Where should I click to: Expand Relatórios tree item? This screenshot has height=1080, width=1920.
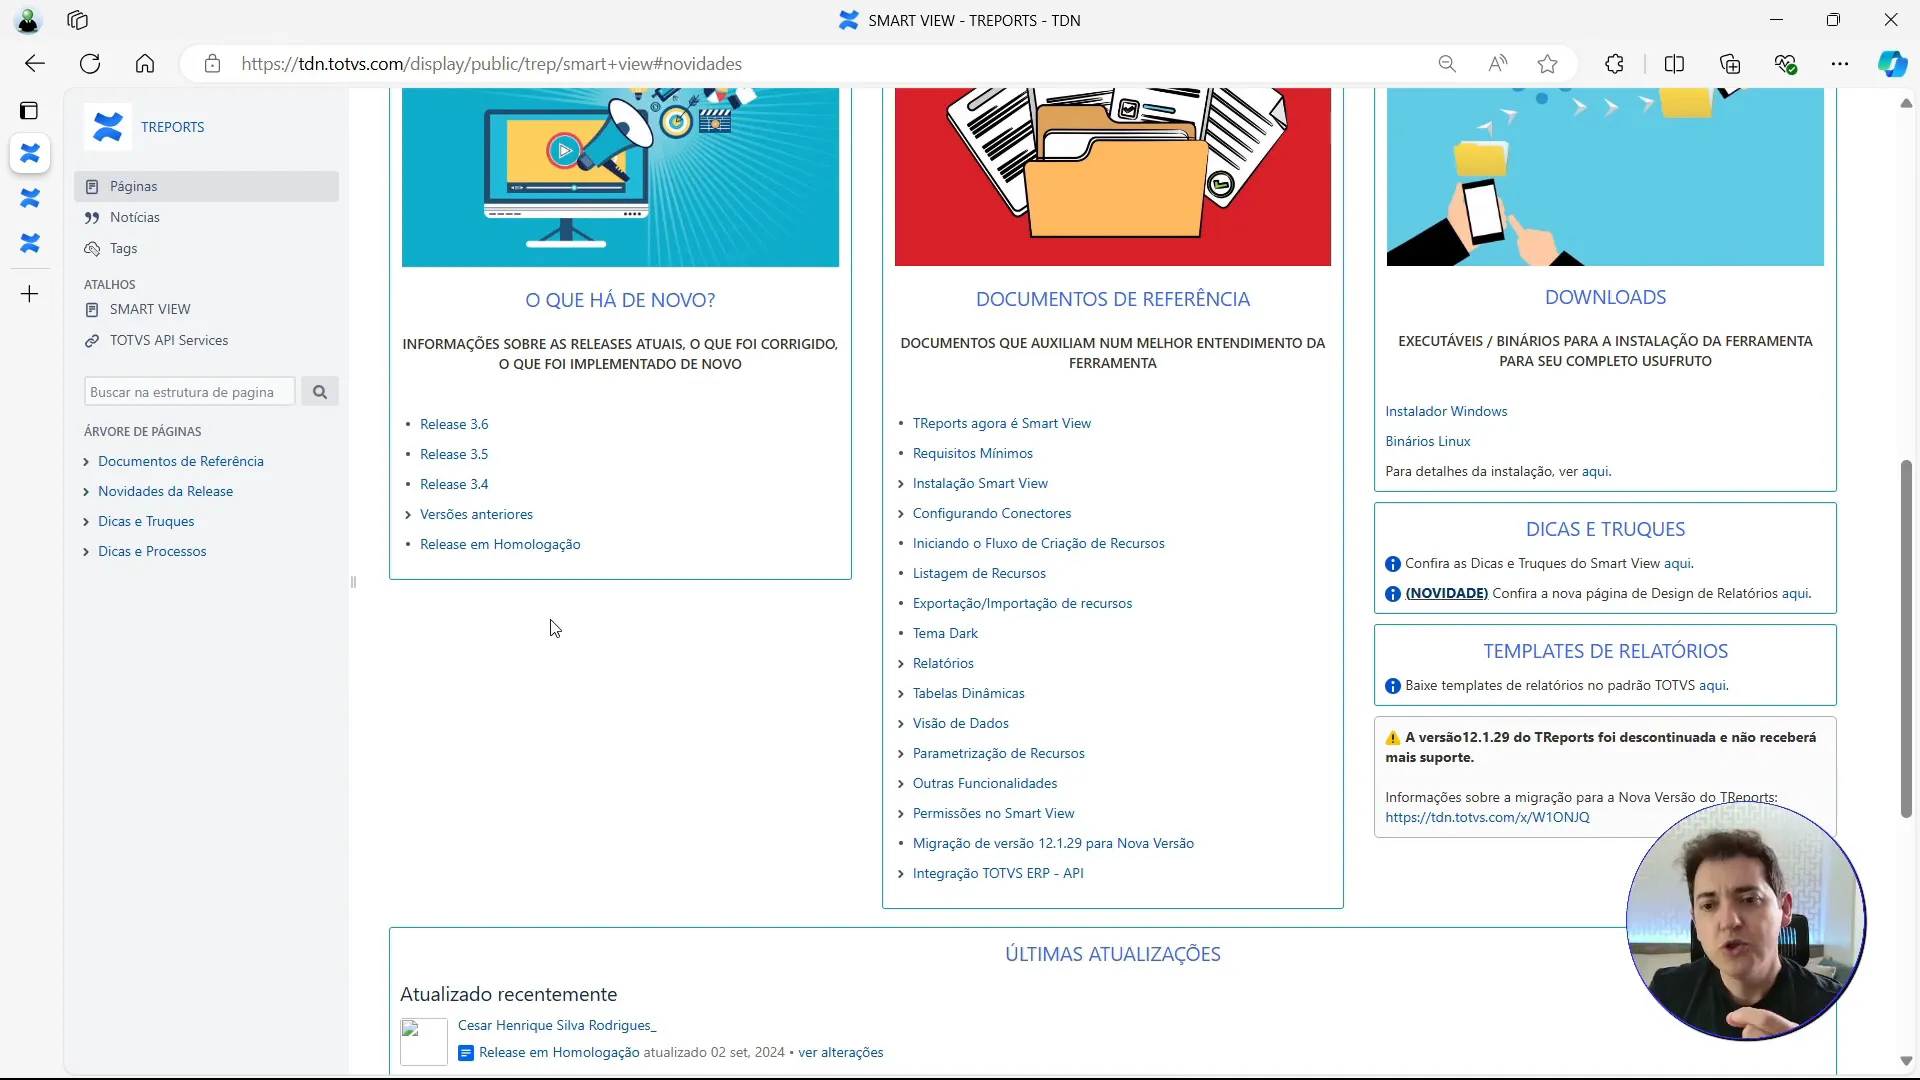(902, 663)
